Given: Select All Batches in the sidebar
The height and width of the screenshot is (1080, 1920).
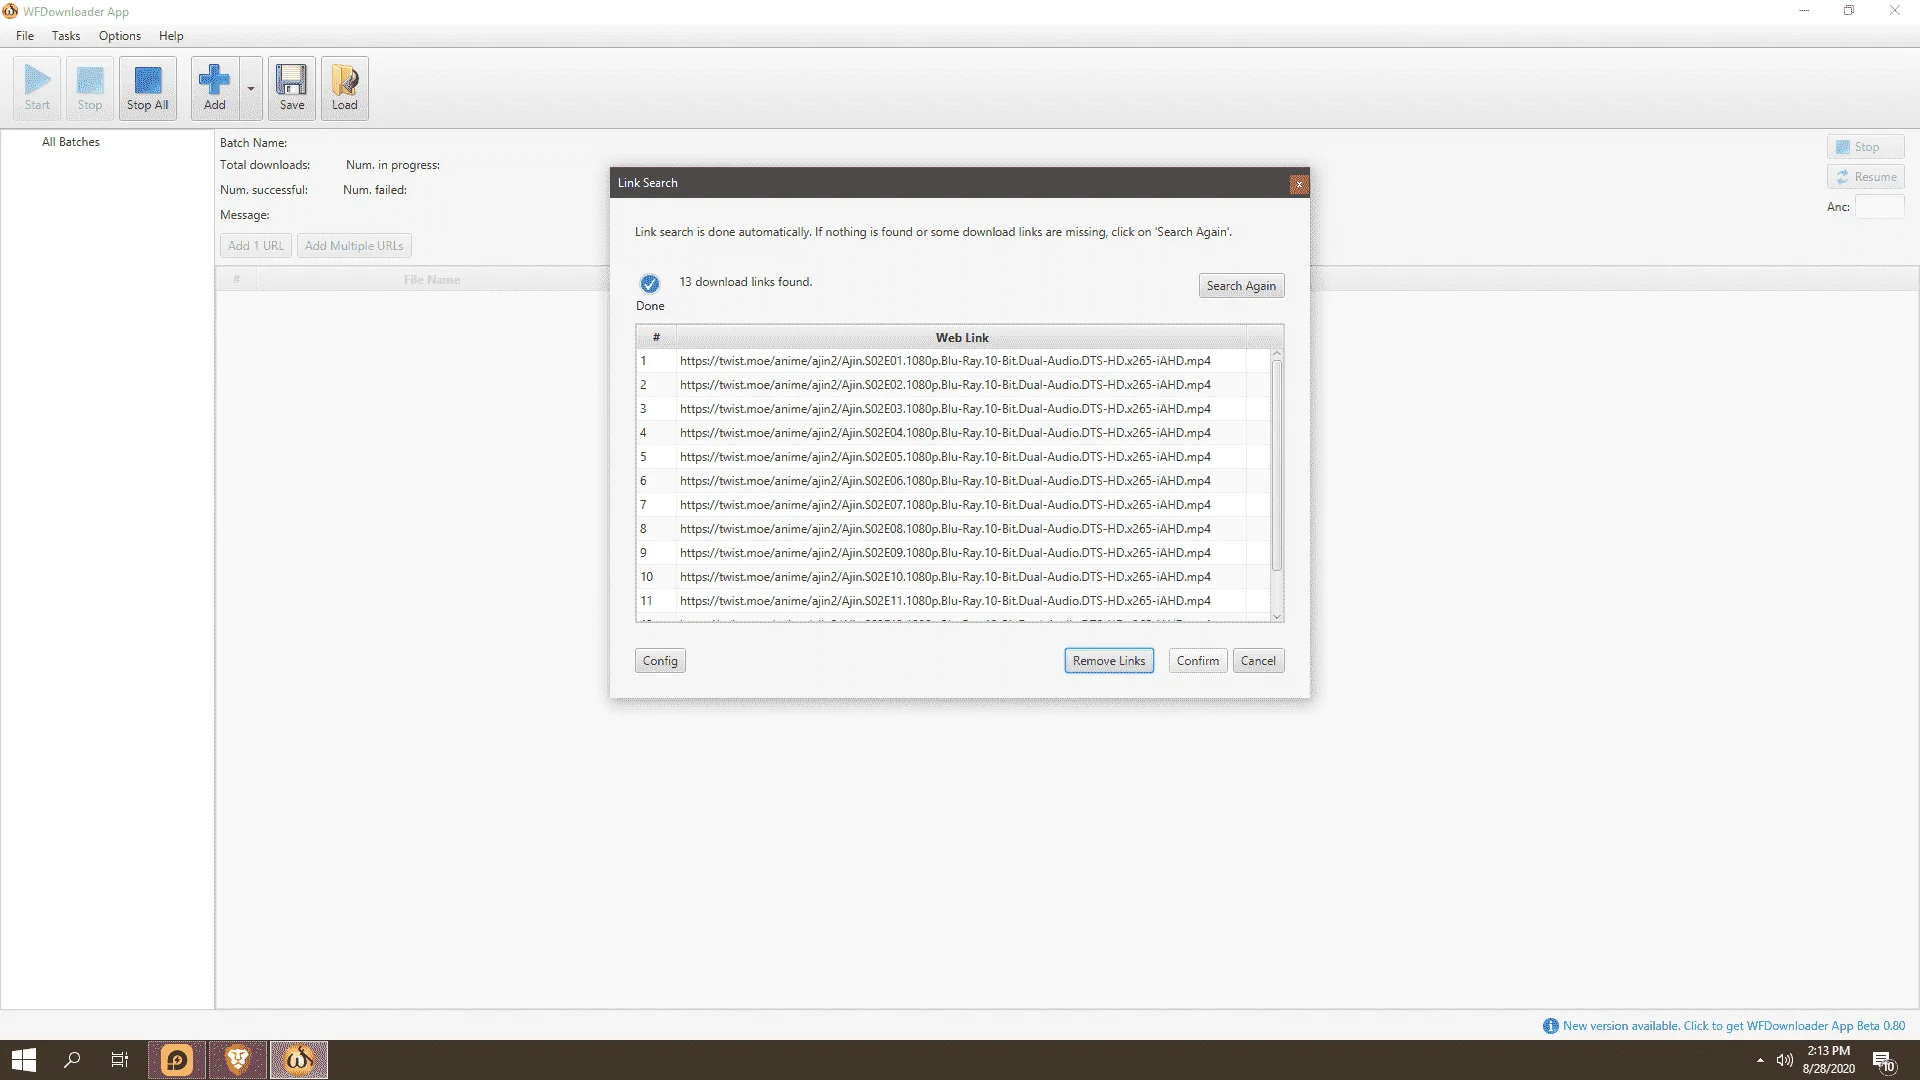Looking at the screenshot, I should pyautogui.click(x=71, y=142).
